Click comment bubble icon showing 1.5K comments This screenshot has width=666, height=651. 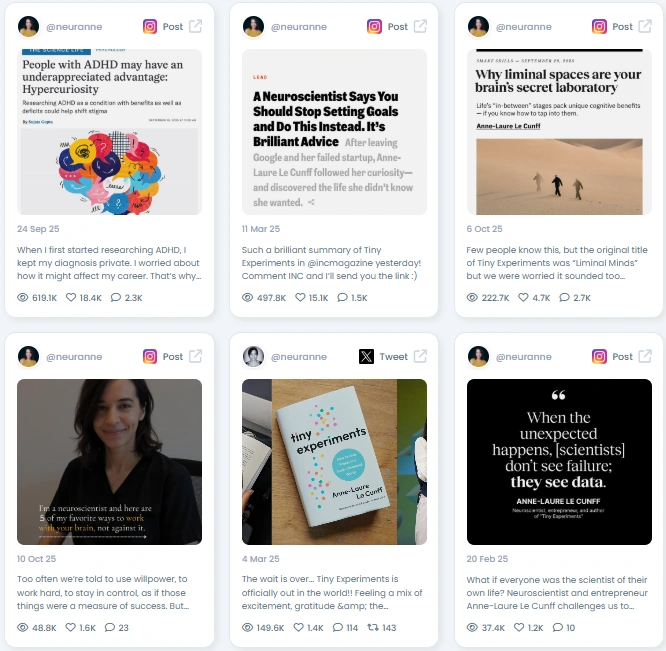pyautogui.click(x=342, y=297)
